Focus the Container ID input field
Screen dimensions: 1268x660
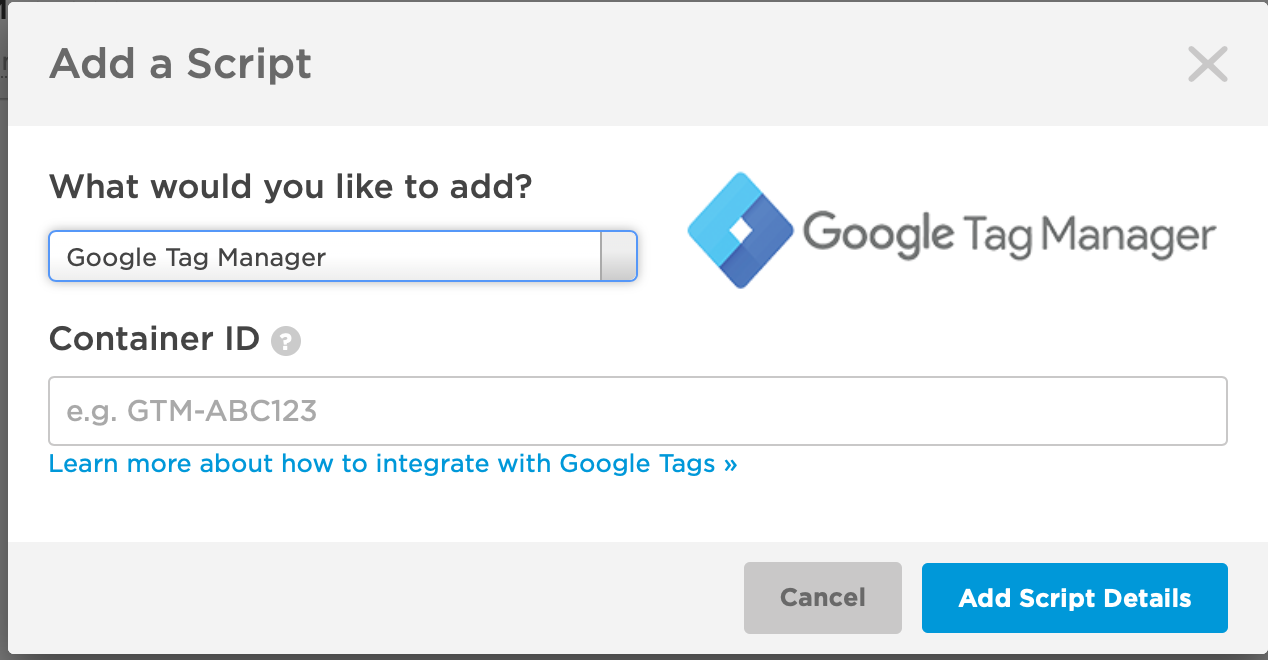(638, 411)
